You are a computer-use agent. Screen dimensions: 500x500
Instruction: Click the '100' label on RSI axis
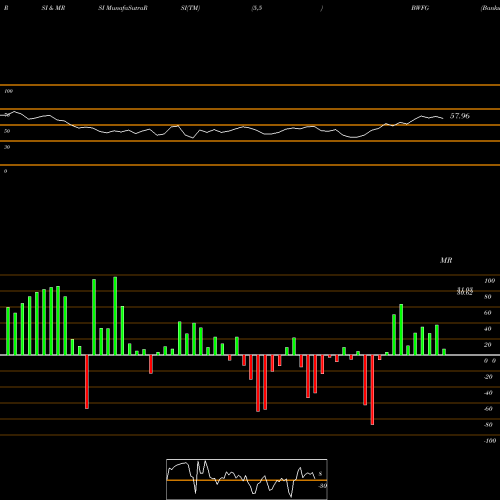[9, 91]
